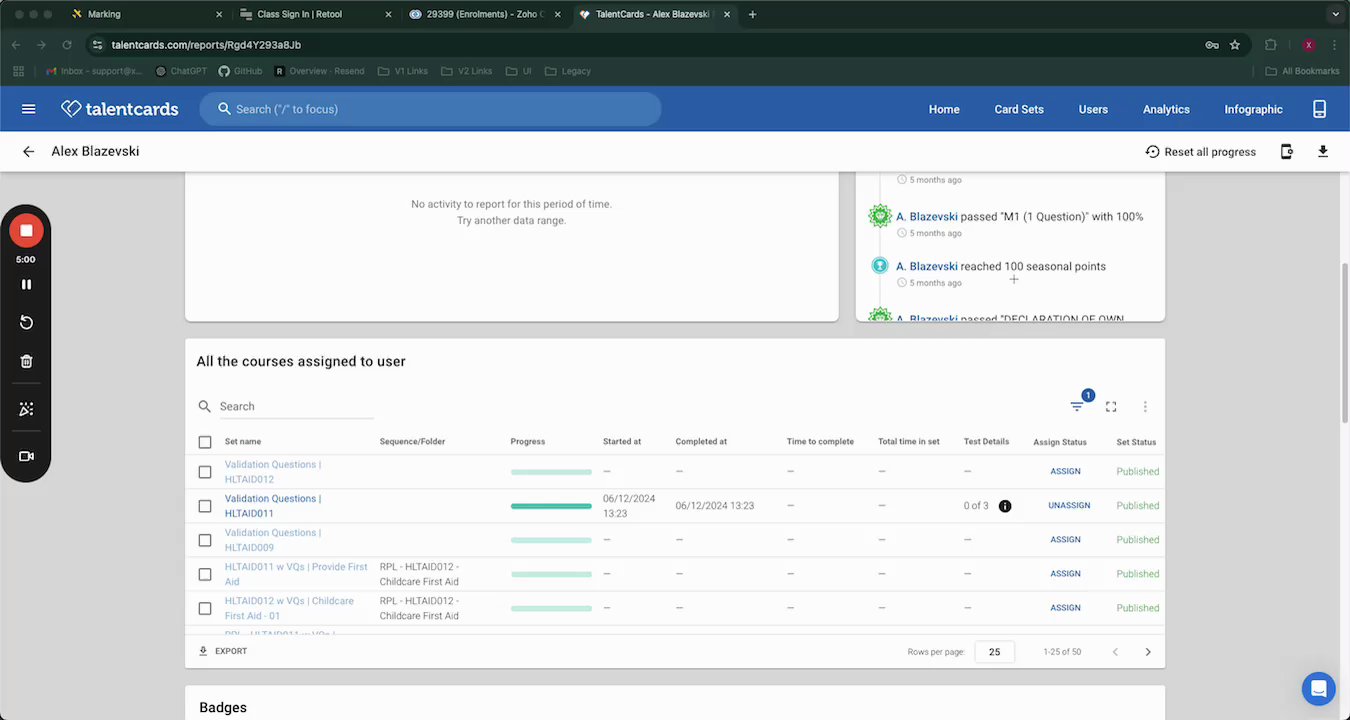
Task: Open the Home menu item
Action: [x=944, y=109]
